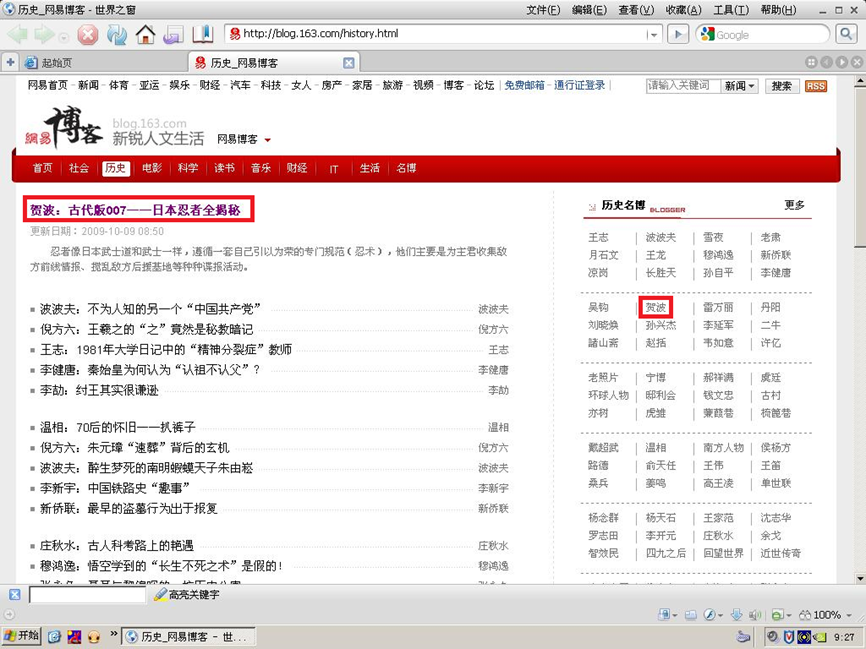Image resolution: width=866 pixels, height=649 pixels.
Task: Open the 文件(F) menu
Action: pyautogui.click(x=543, y=10)
